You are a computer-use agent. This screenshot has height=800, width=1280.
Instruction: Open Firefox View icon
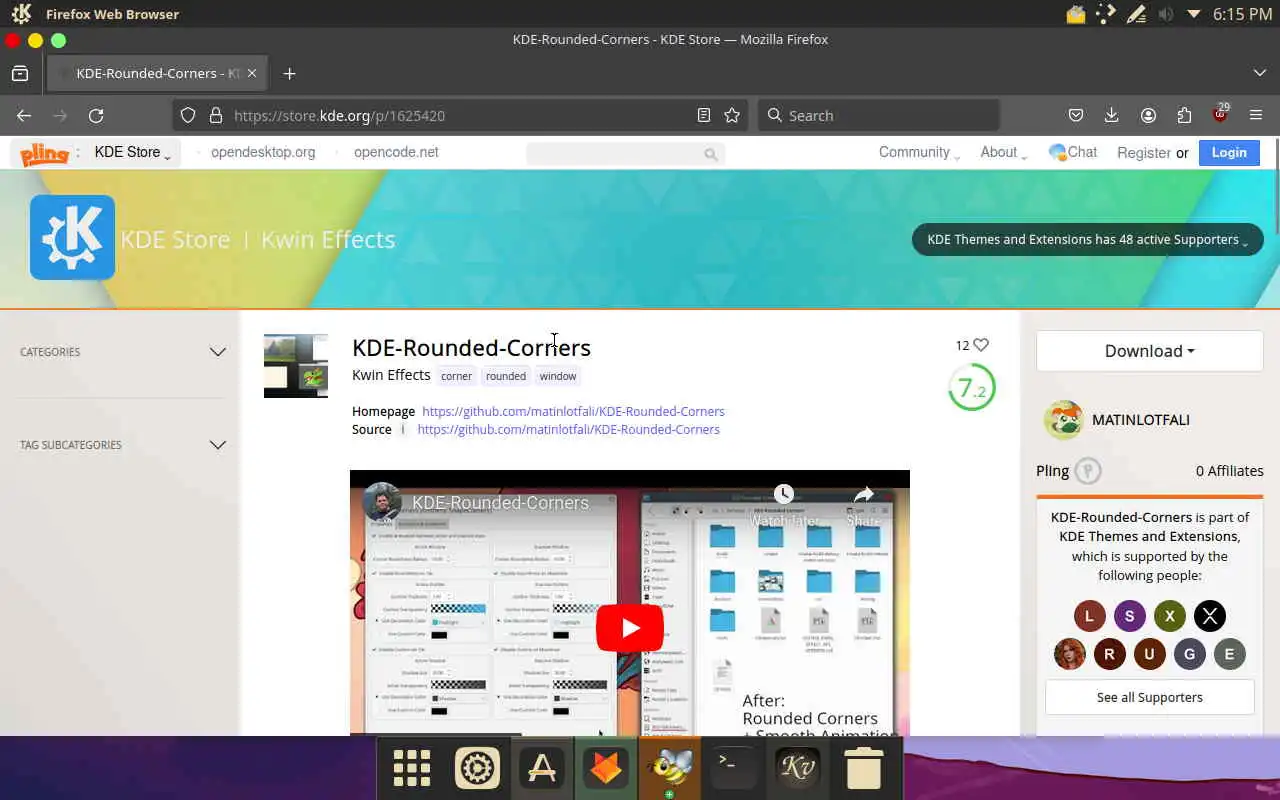point(20,73)
